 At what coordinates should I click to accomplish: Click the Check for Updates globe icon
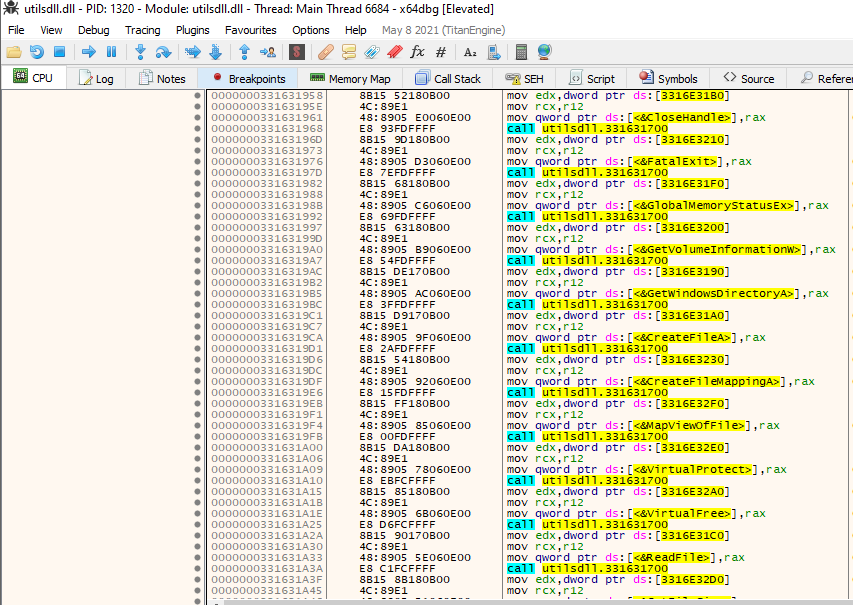(545, 52)
